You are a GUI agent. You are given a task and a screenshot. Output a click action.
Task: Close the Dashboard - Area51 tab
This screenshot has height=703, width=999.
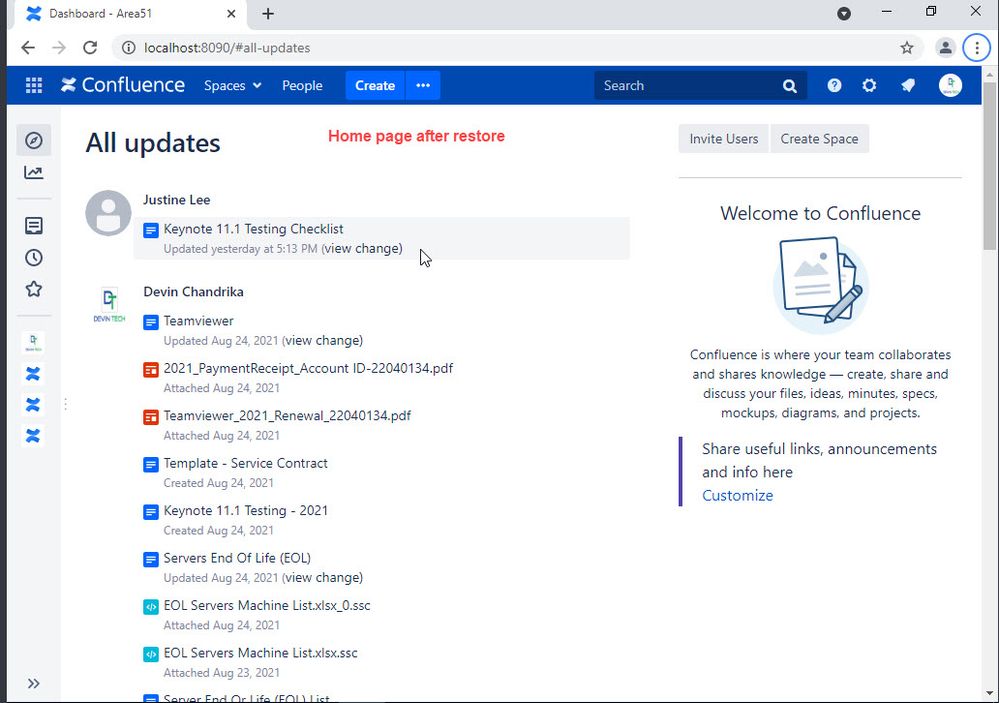pos(231,13)
